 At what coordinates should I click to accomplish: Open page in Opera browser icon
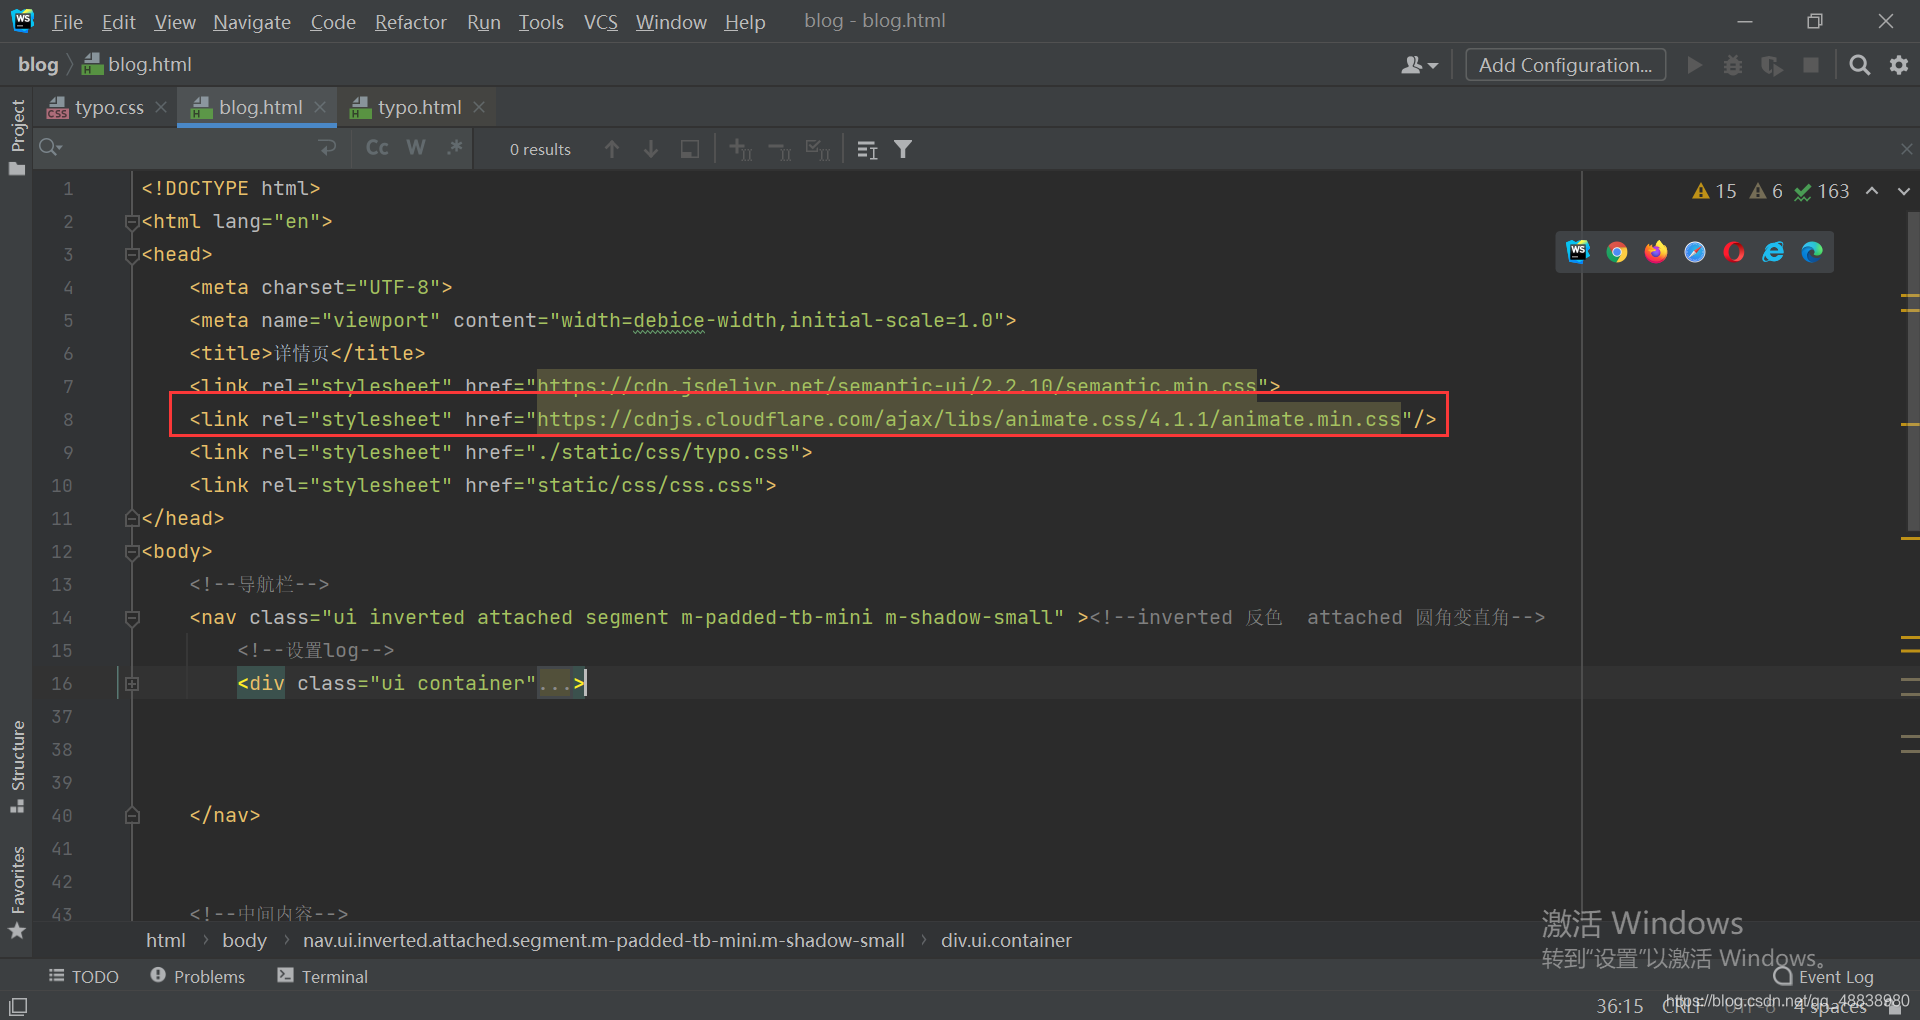(x=1734, y=252)
